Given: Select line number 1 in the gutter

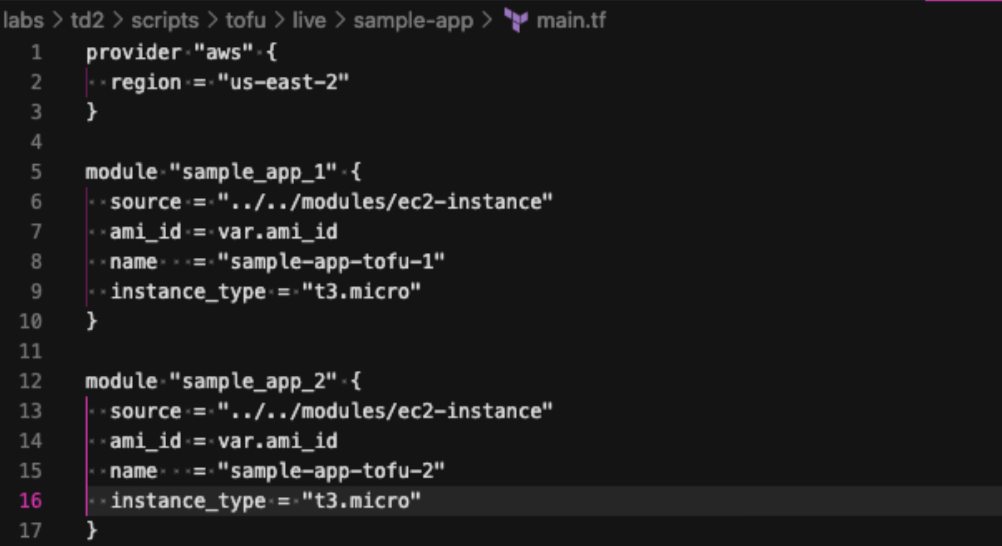Looking at the screenshot, I should tap(36, 50).
